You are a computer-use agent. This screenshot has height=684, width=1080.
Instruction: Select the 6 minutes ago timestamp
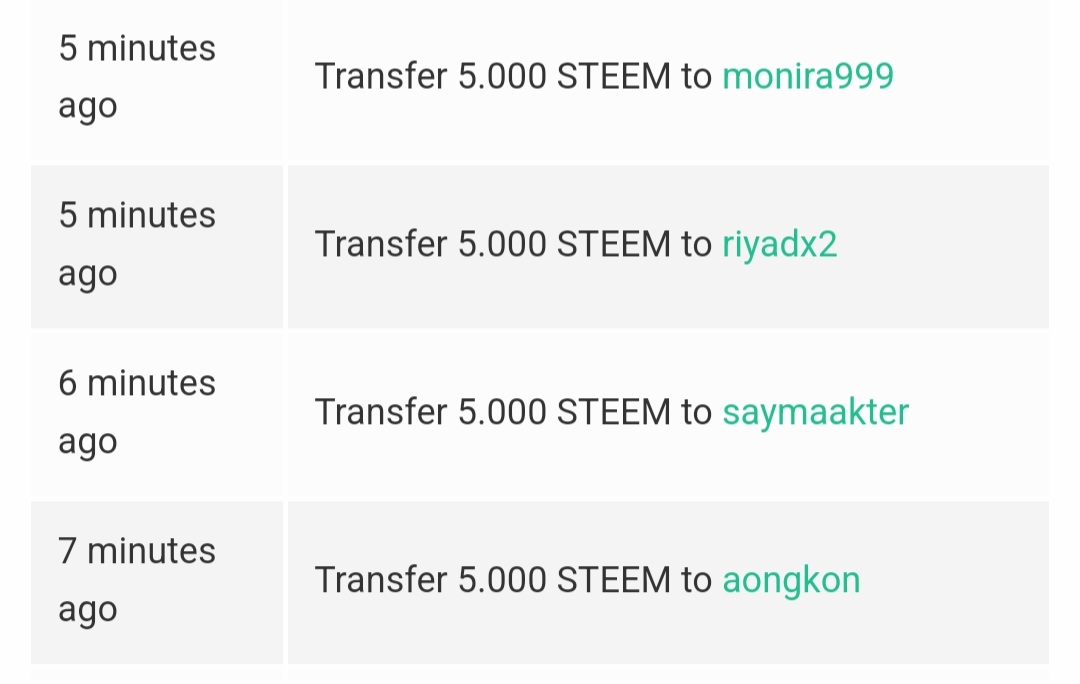coord(136,412)
